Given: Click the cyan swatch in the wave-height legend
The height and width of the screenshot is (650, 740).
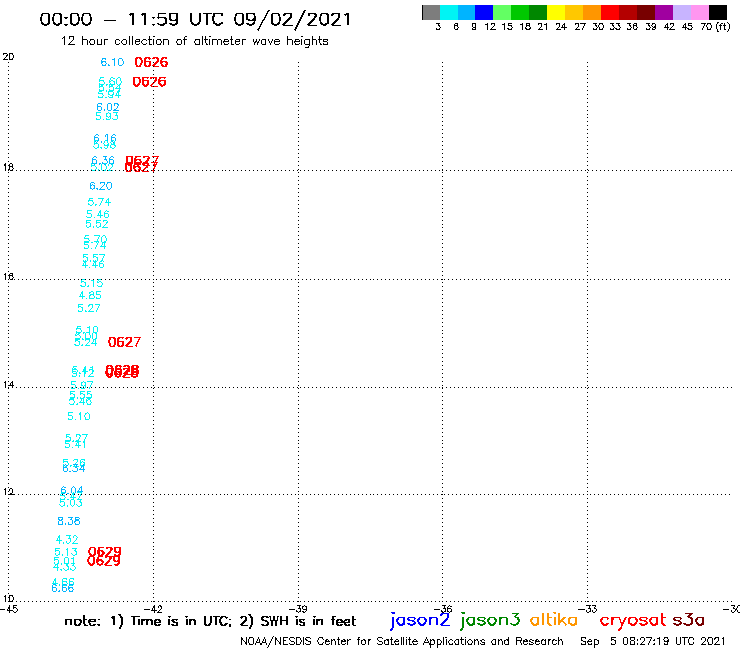Looking at the screenshot, I should (x=449, y=12).
